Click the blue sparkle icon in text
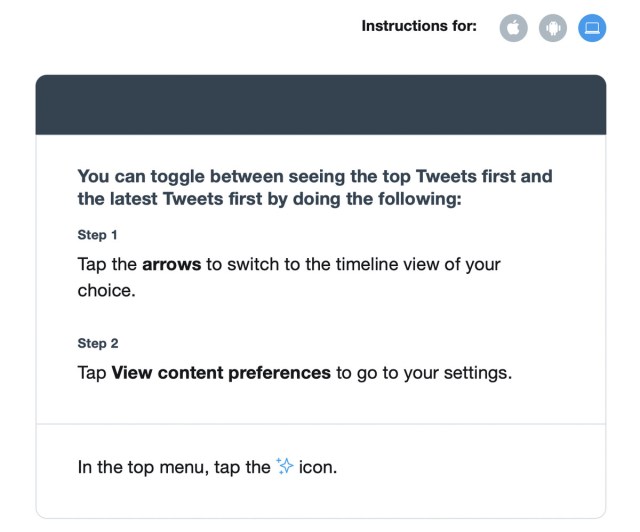Screen dimensions: 640x532 [x=284, y=466]
